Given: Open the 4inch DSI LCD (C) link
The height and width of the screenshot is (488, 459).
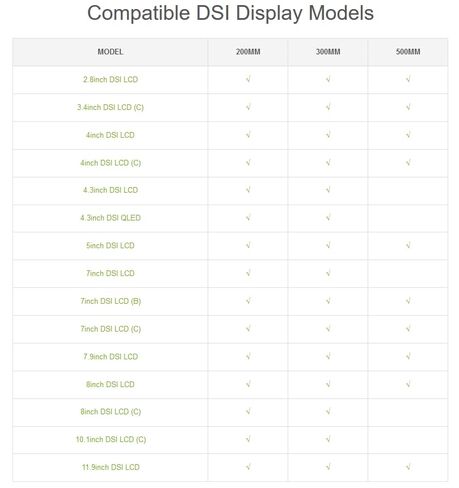Looking at the screenshot, I should pyautogui.click(x=110, y=163).
